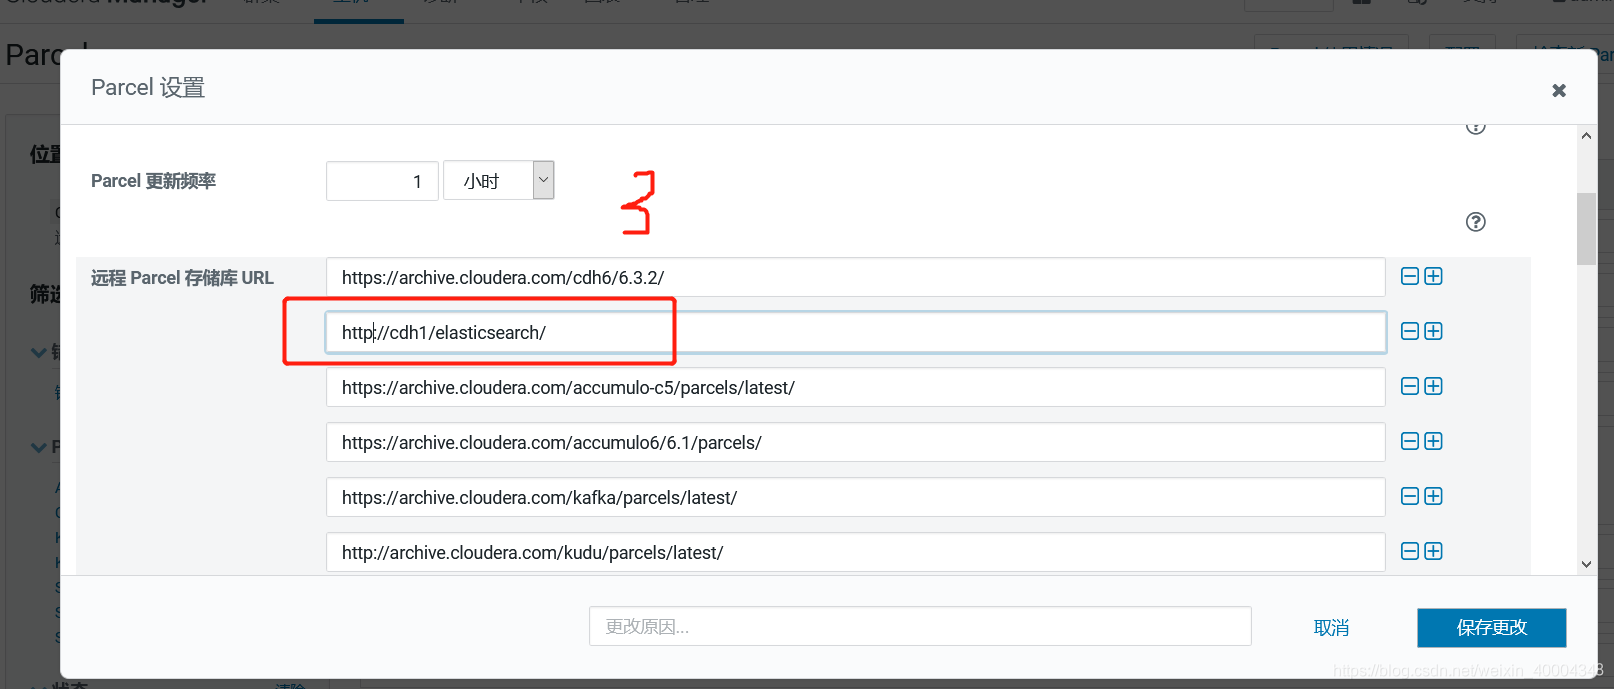Remove the kudu parcels URL row
1614x689 pixels.
tap(1410, 551)
